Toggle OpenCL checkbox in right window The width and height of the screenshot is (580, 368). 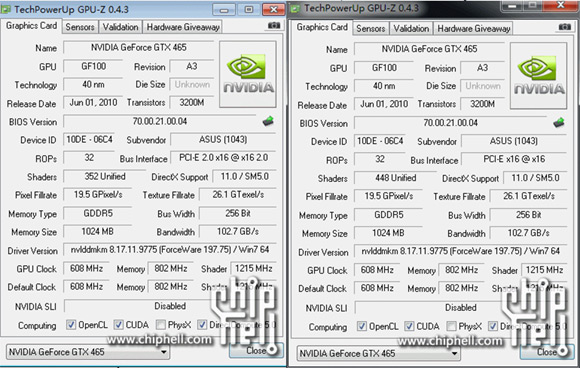click(361, 326)
